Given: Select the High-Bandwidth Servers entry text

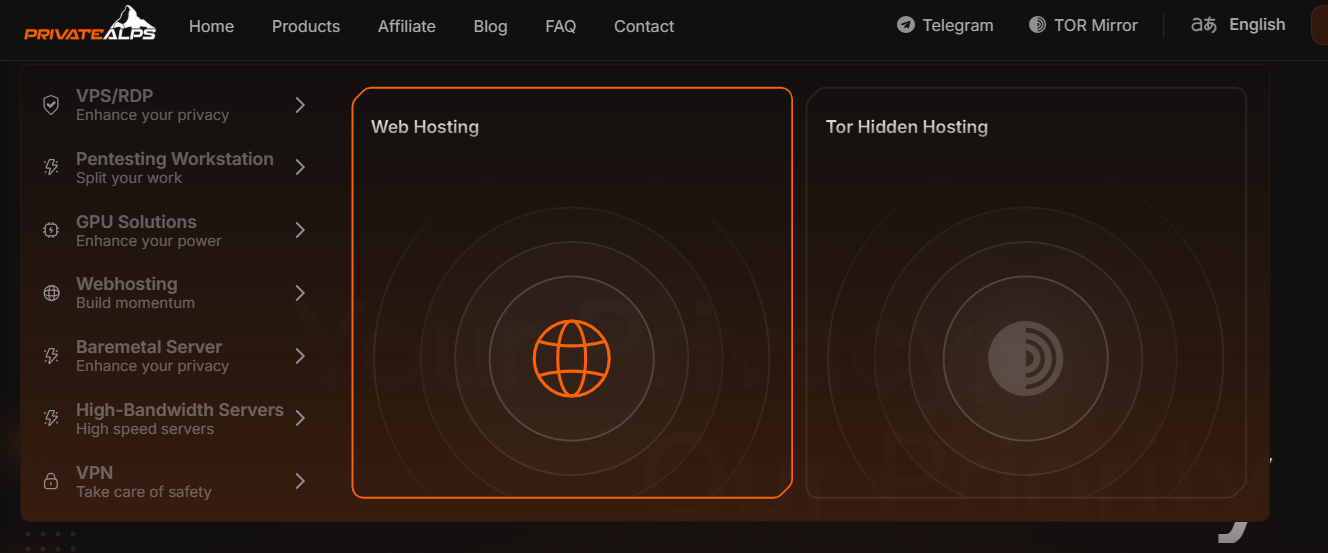Looking at the screenshot, I should click(x=180, y=410).
